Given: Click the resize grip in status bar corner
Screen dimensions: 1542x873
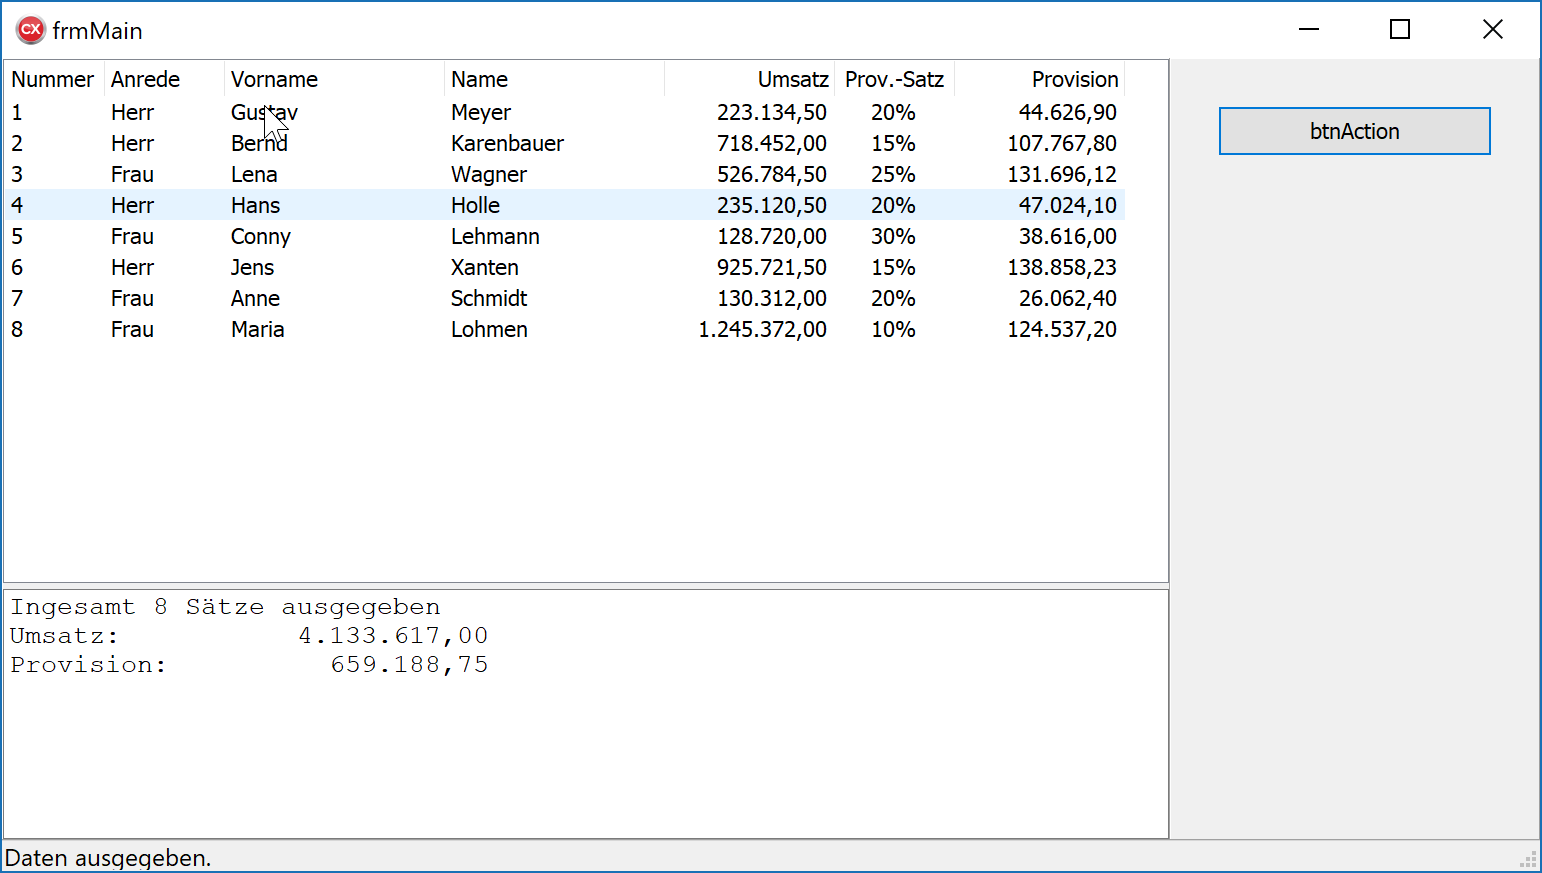Looking at the screenshot, I should 1528,860.
